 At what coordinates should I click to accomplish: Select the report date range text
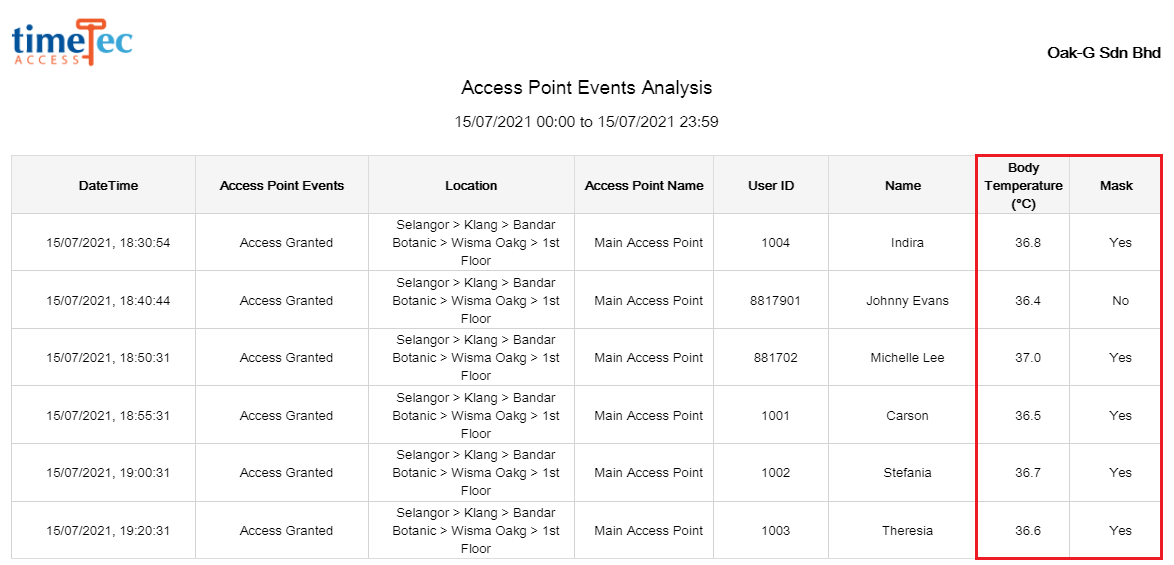(586, 121)
